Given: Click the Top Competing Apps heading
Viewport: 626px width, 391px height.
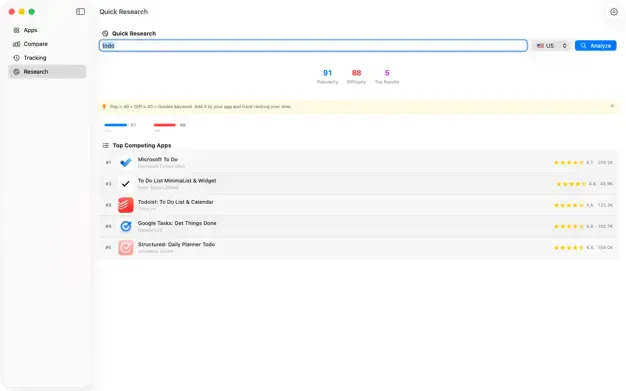Looking at the screenshot, I should [x=142, y=145].
